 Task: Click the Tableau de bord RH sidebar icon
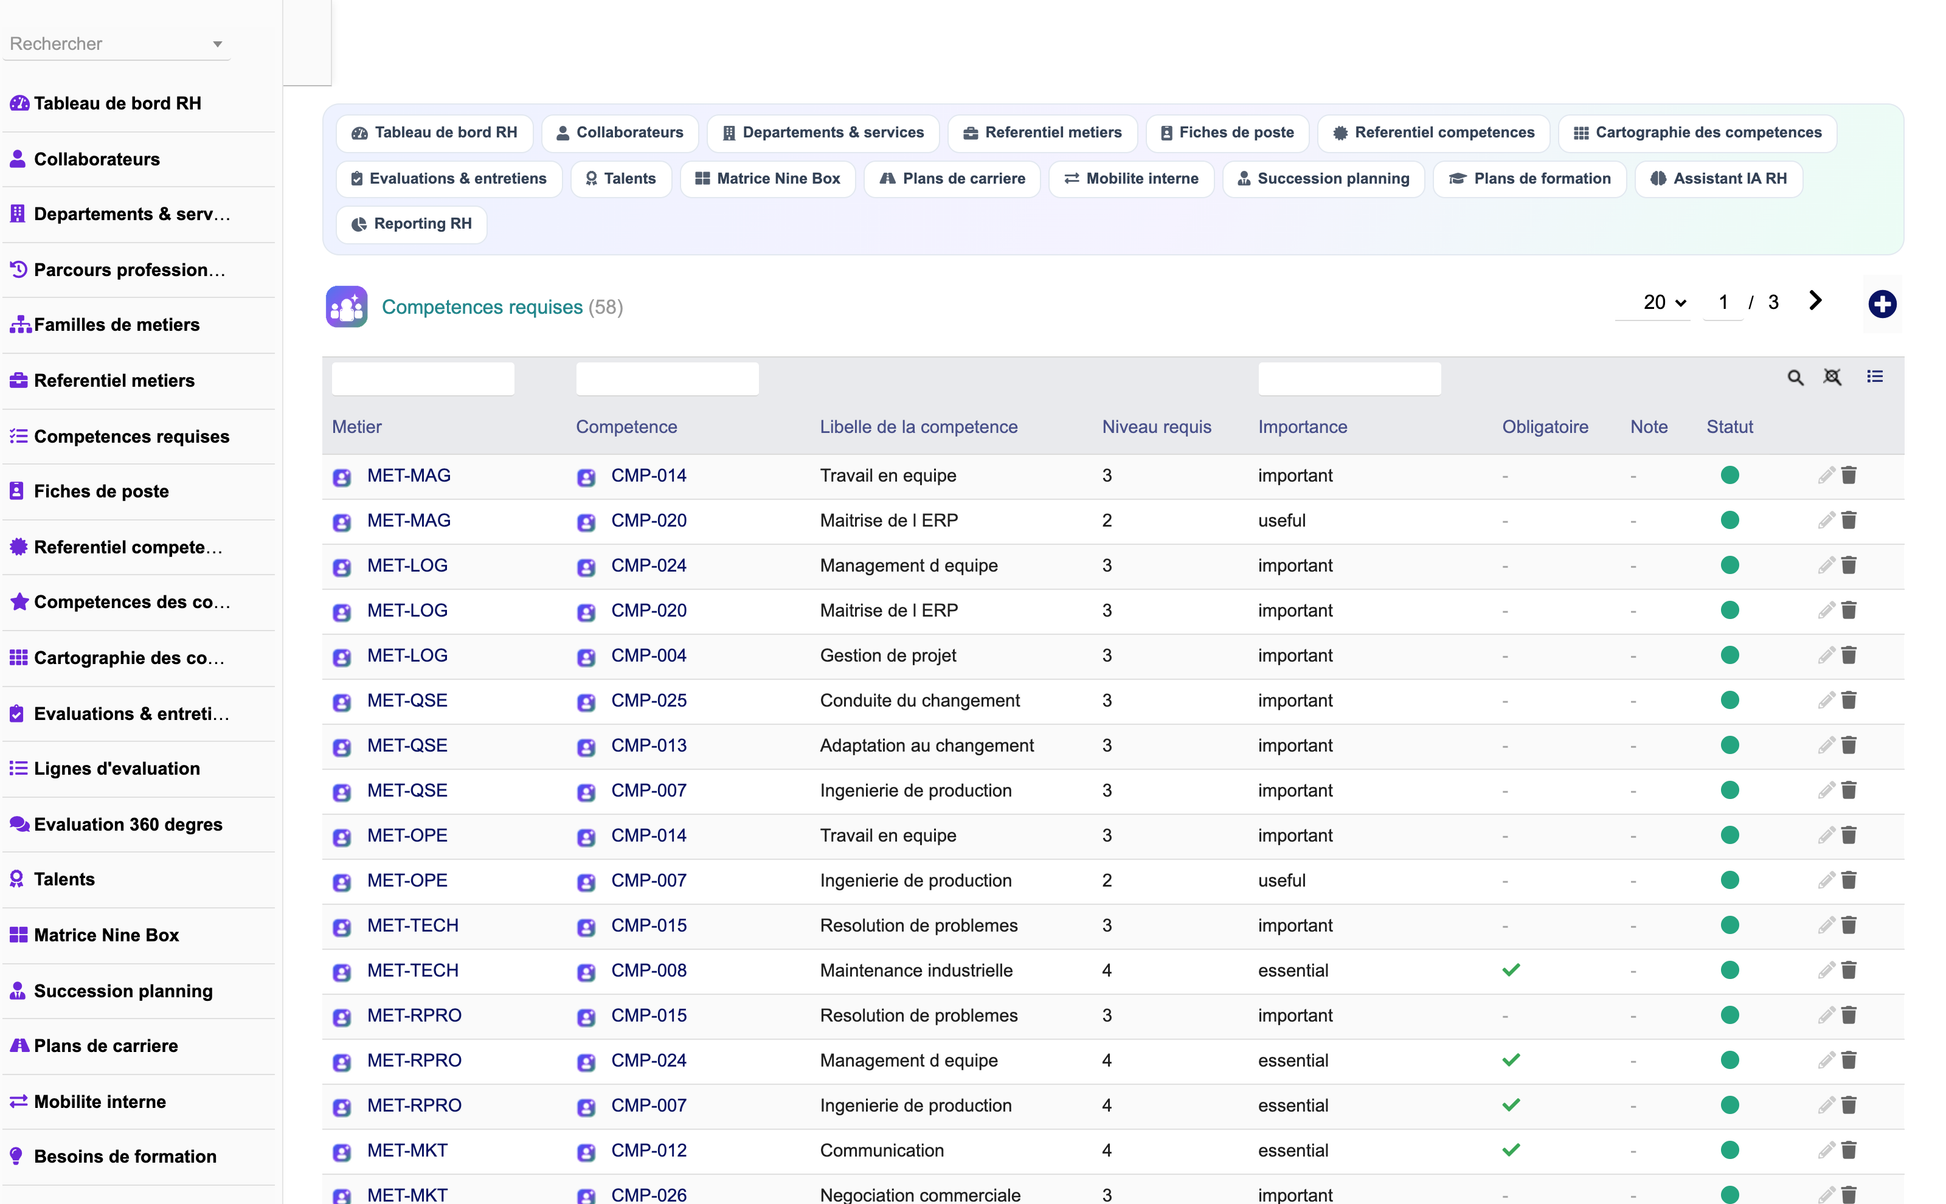click(x=19, y=103)
